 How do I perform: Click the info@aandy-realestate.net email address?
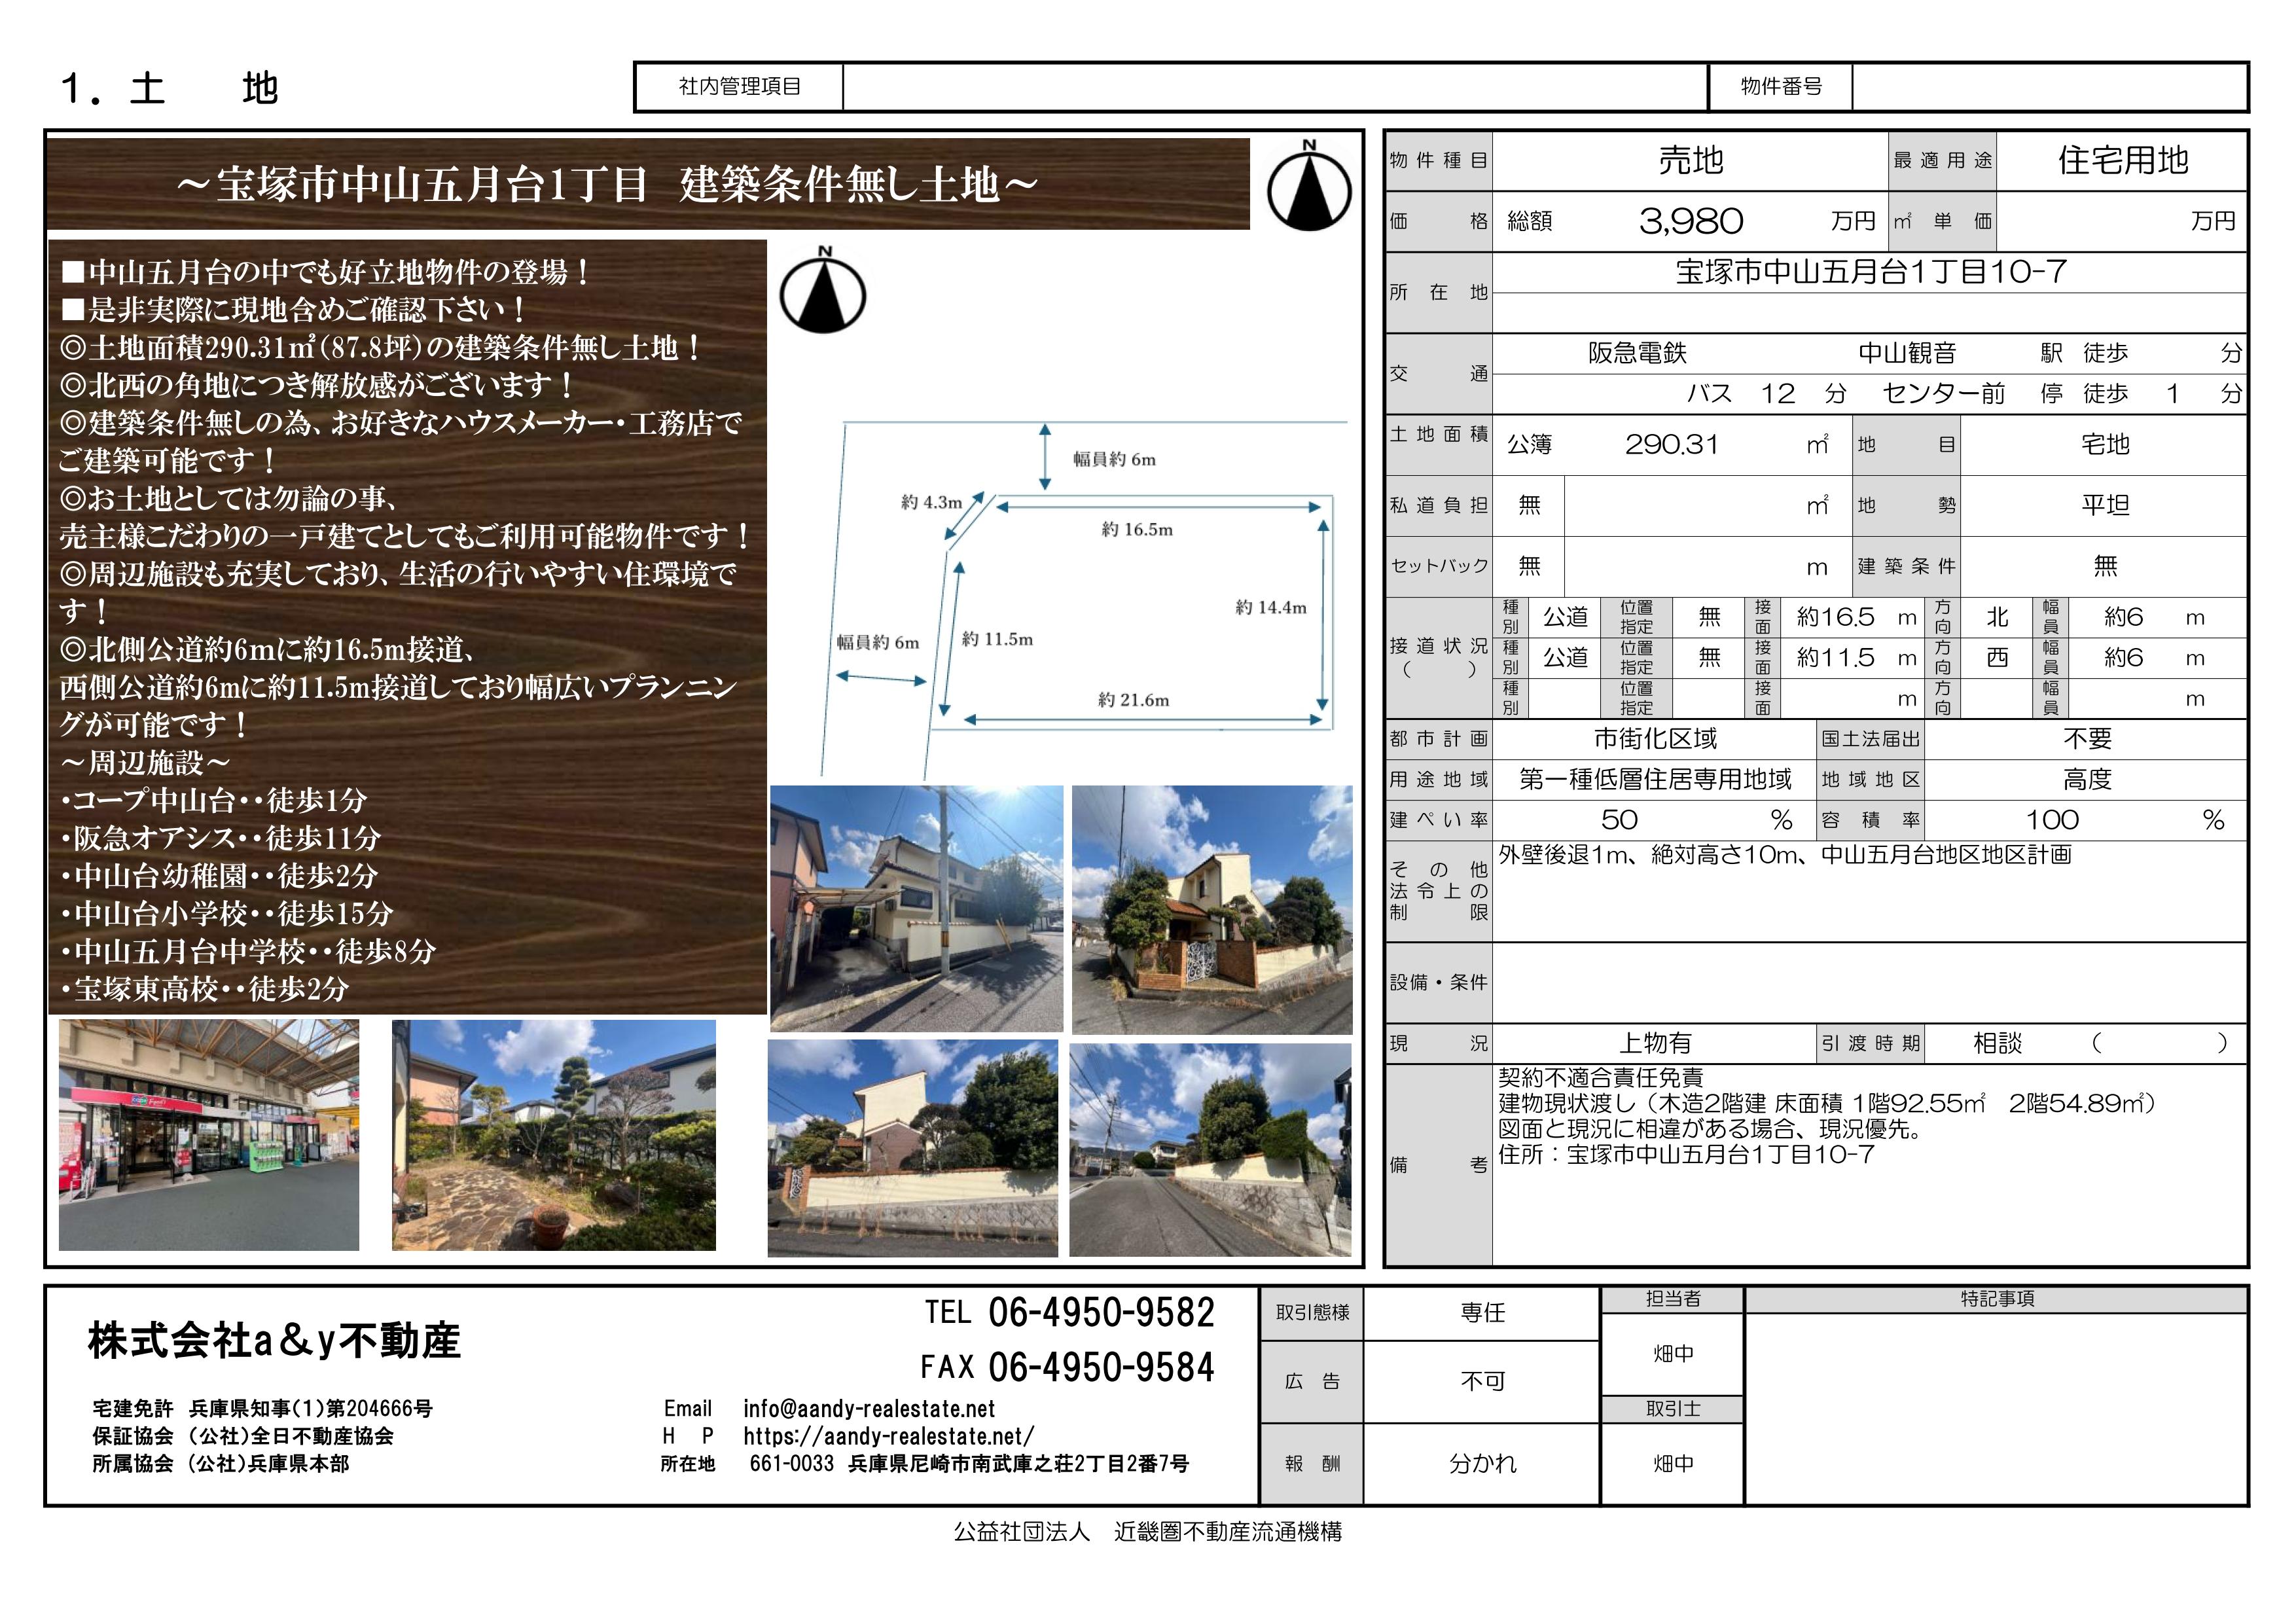click(x=868, y=1408)
